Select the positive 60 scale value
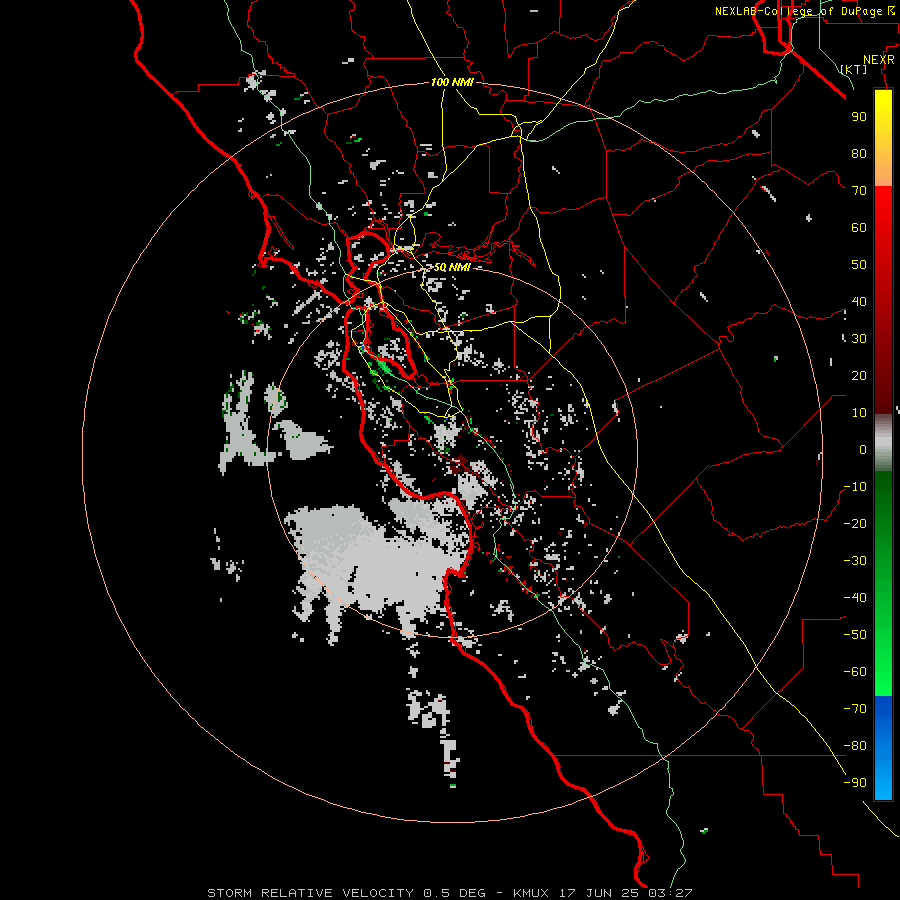This screenshot has width=900, height=900. [859, 227]
